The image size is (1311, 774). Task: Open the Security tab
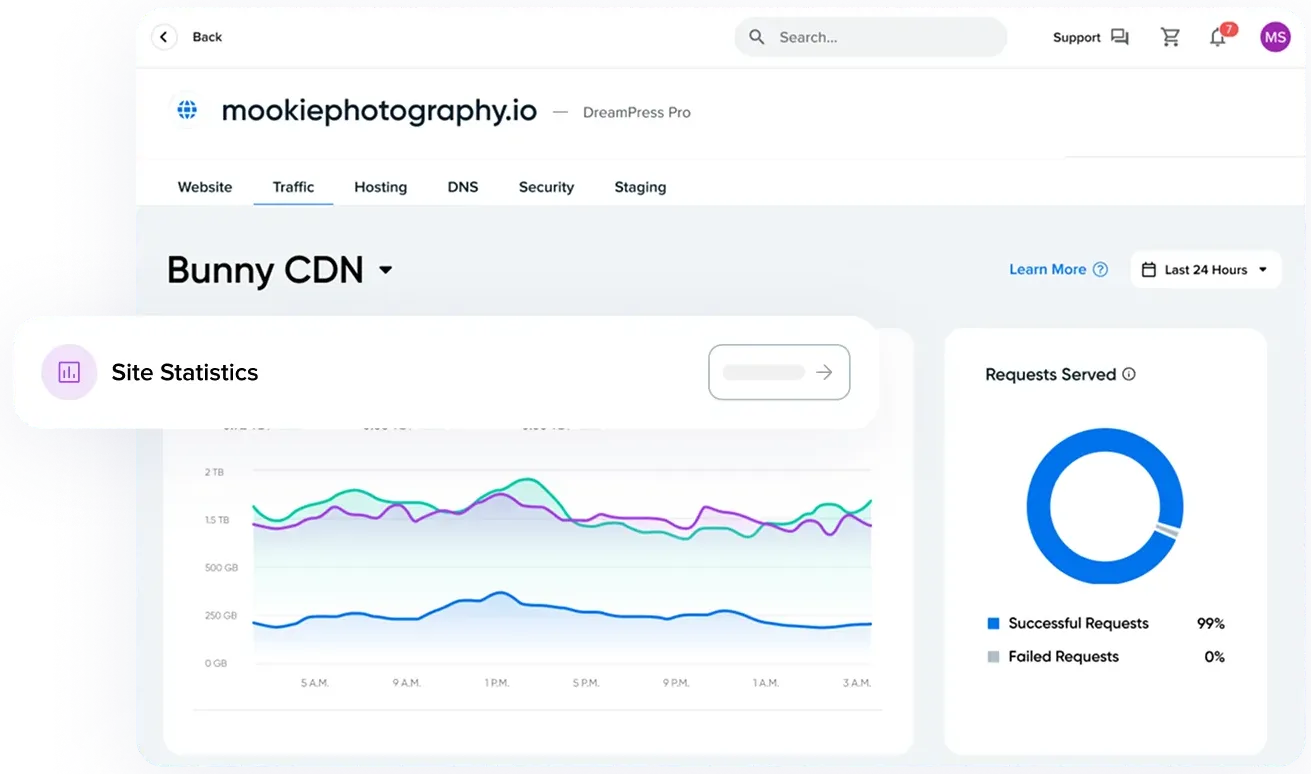pos(546,187)
